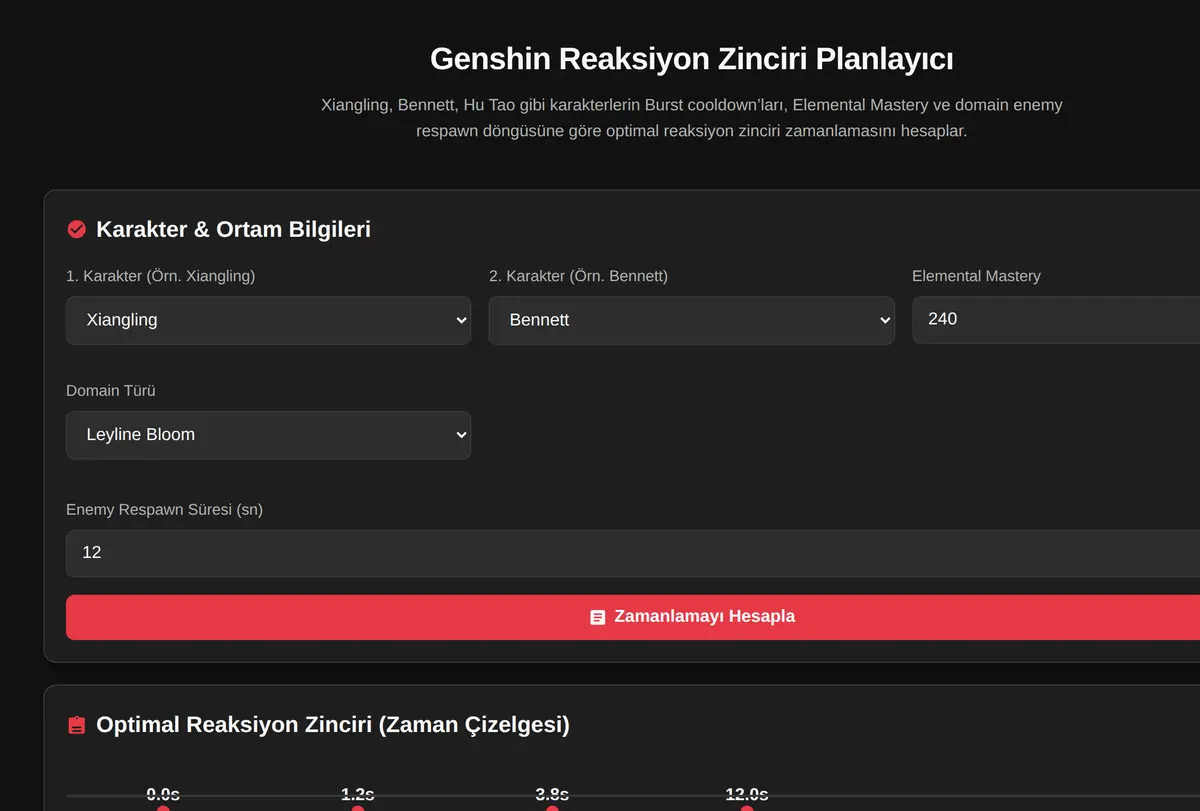Click the Genshin Reaksiyon Zinciri Planlayıcı heading

[691, 59]
